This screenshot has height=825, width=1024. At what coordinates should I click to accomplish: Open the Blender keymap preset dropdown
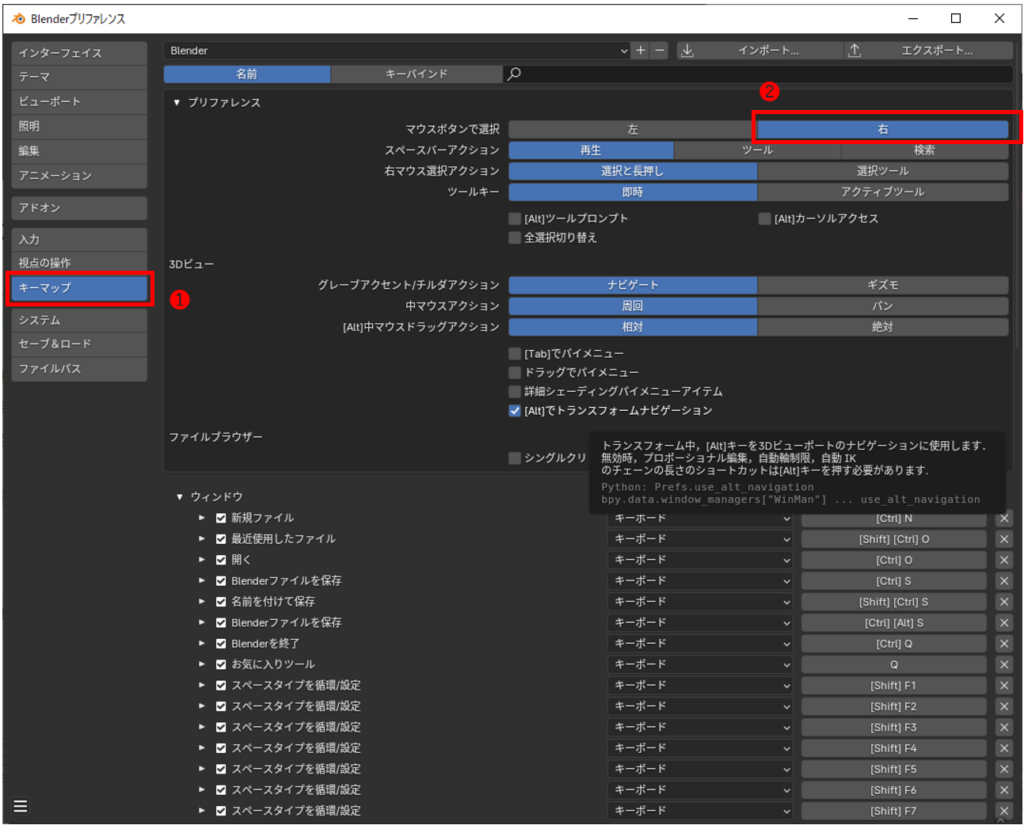pyautogui.click(x=396, y=51)
